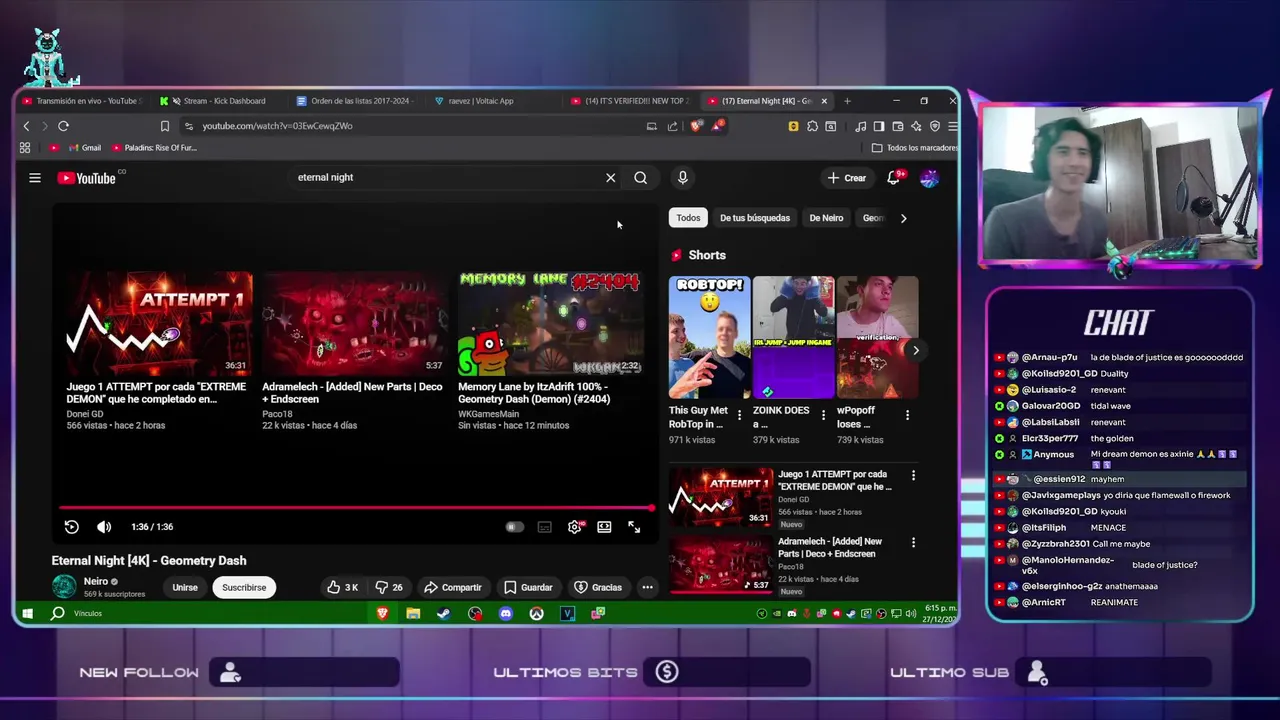Click the 'Unirse' channel button

185,587
